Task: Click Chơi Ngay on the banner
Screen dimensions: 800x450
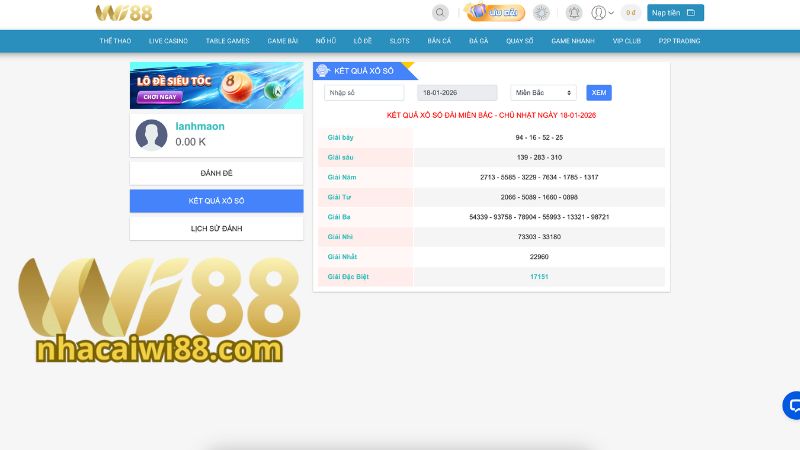Action: click(x=160, y=97)
